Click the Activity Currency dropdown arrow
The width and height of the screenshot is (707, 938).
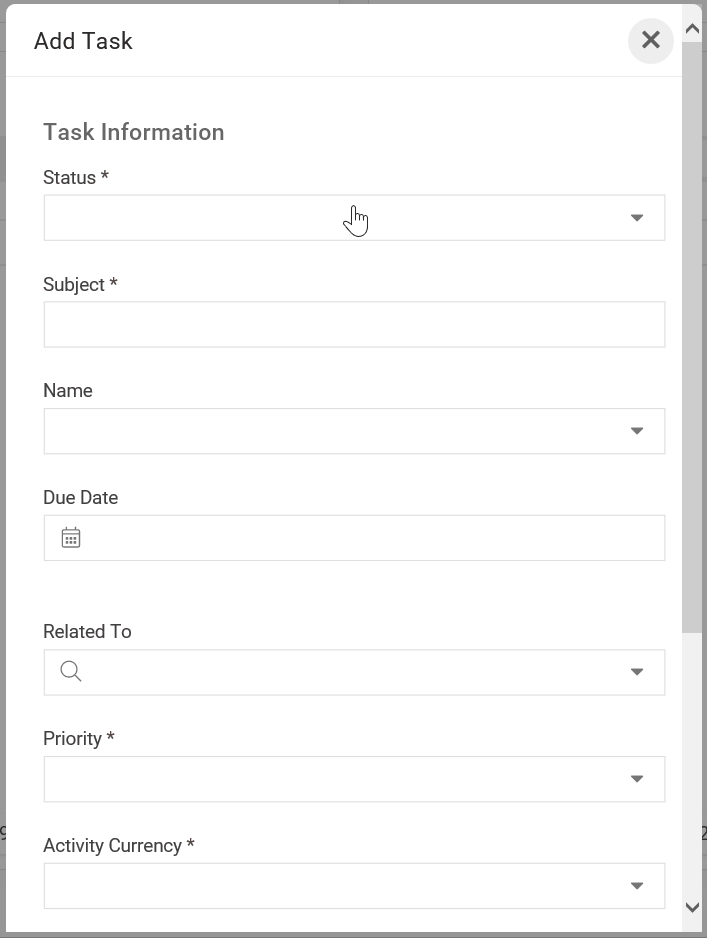(x=636, y=886)
